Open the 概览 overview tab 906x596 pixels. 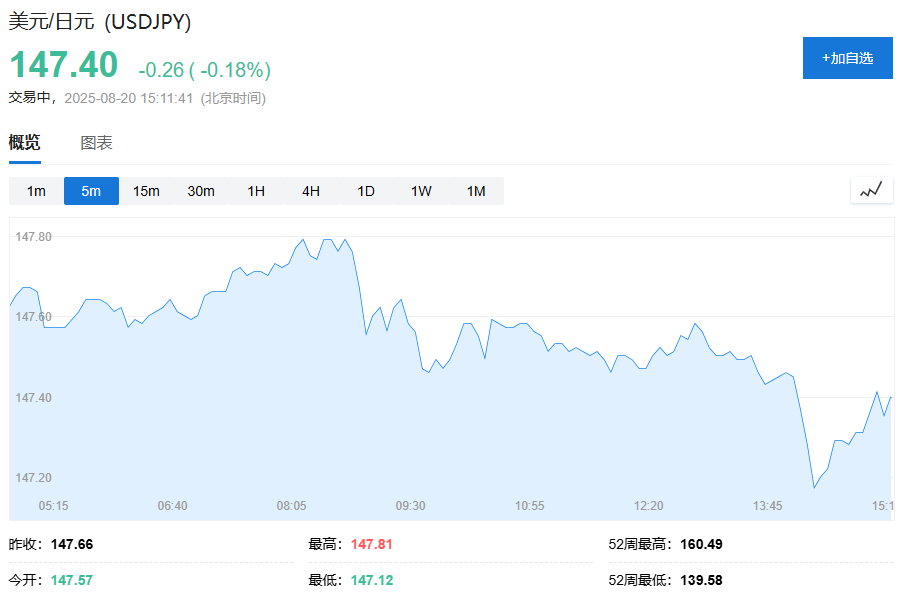pyautogui.click(x=24, y=142)
